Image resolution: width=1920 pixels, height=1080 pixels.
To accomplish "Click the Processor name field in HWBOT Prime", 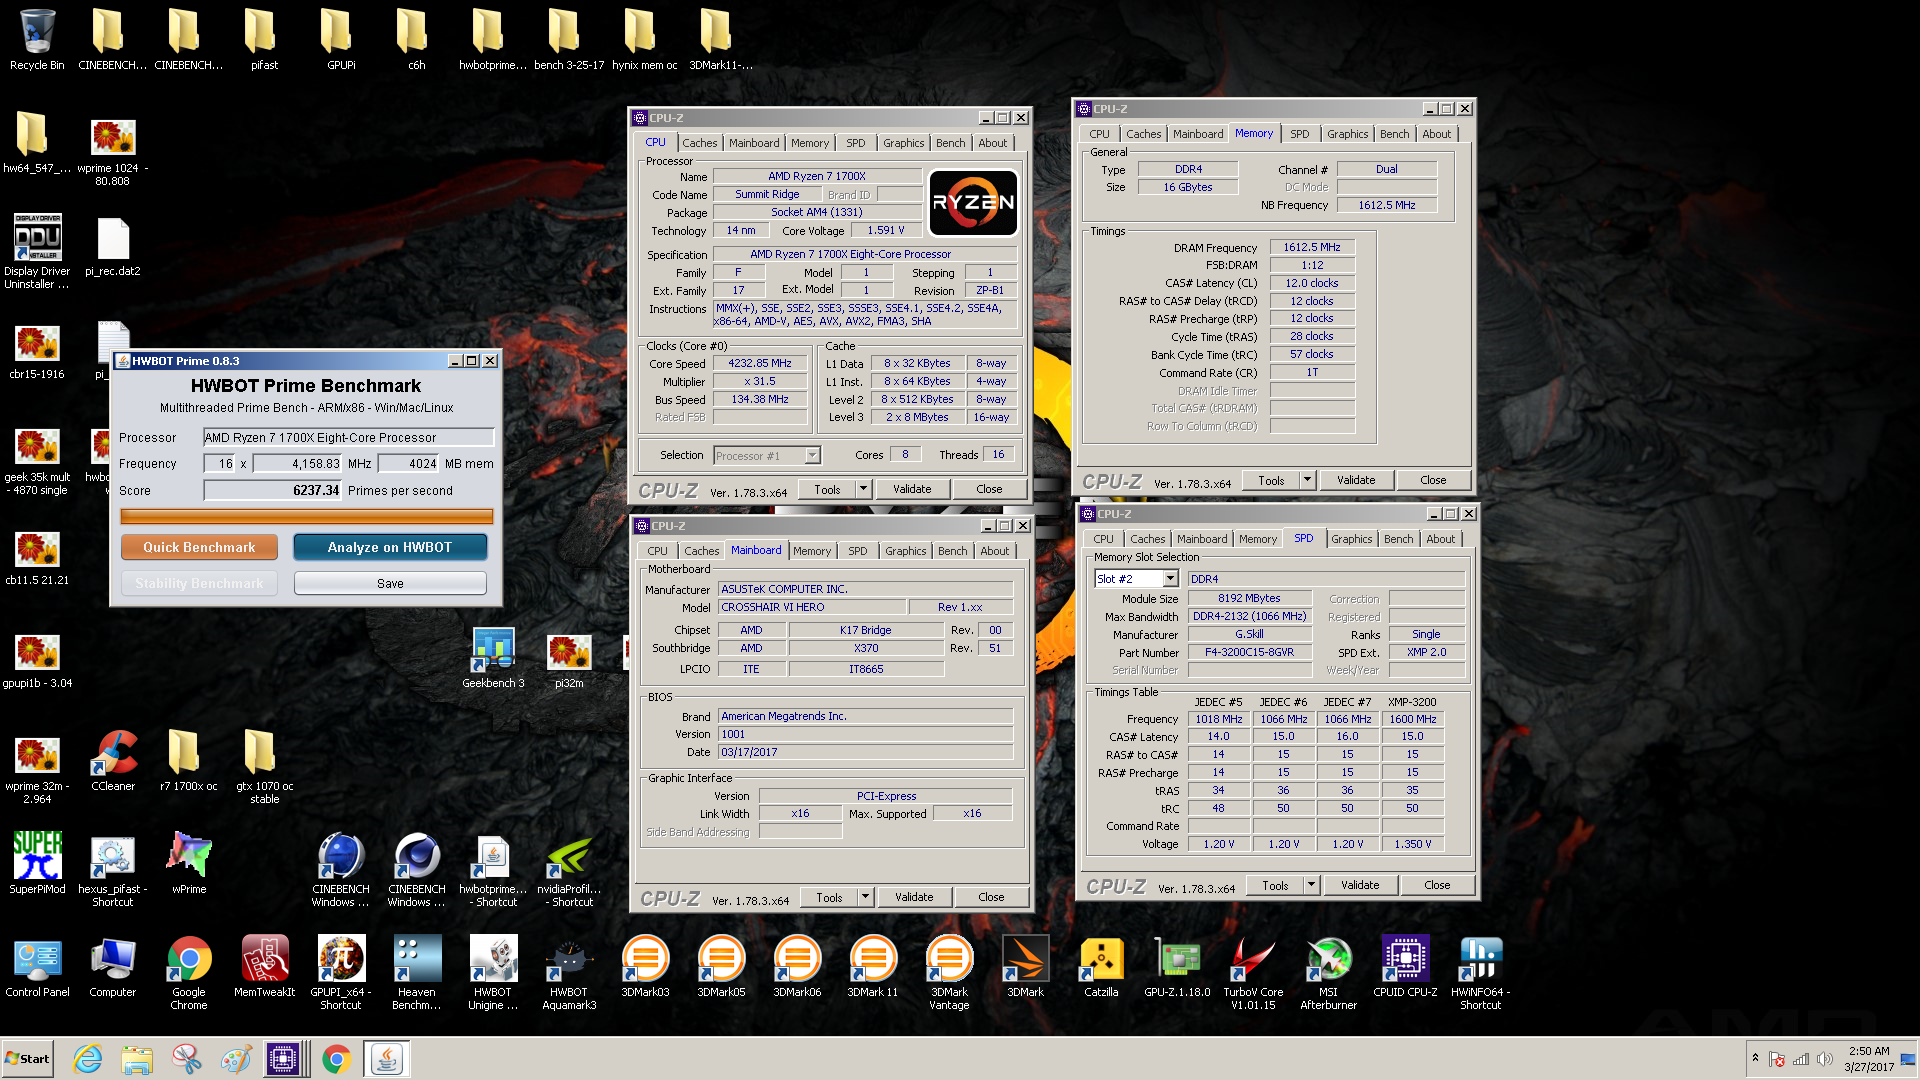I will tap(348, 437).
